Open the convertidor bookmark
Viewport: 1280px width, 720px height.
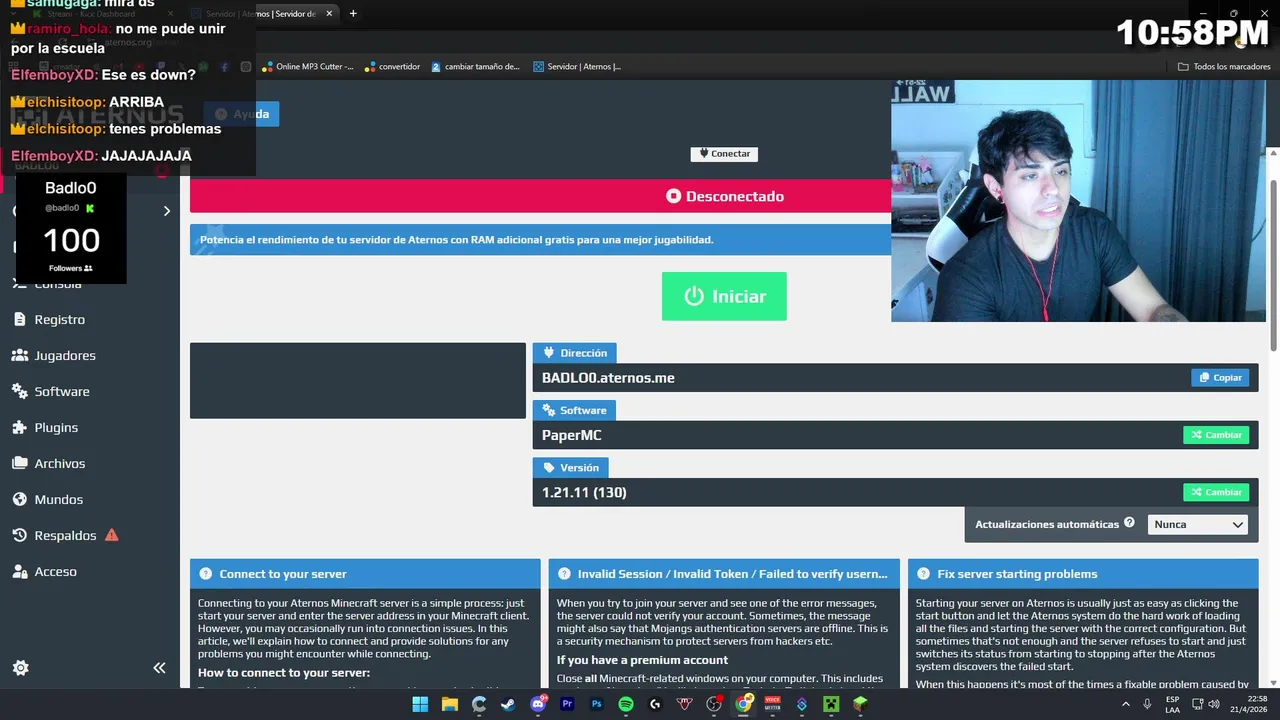[x=392, y=67]
